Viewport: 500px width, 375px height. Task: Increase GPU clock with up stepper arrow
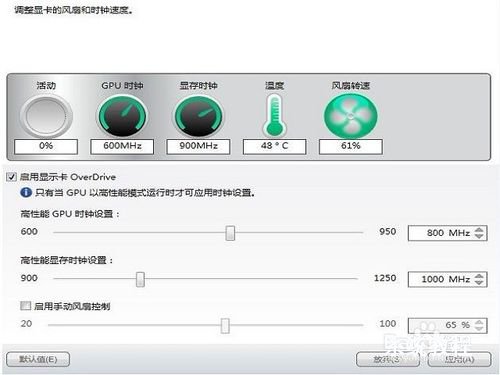[x=479, y=230]
